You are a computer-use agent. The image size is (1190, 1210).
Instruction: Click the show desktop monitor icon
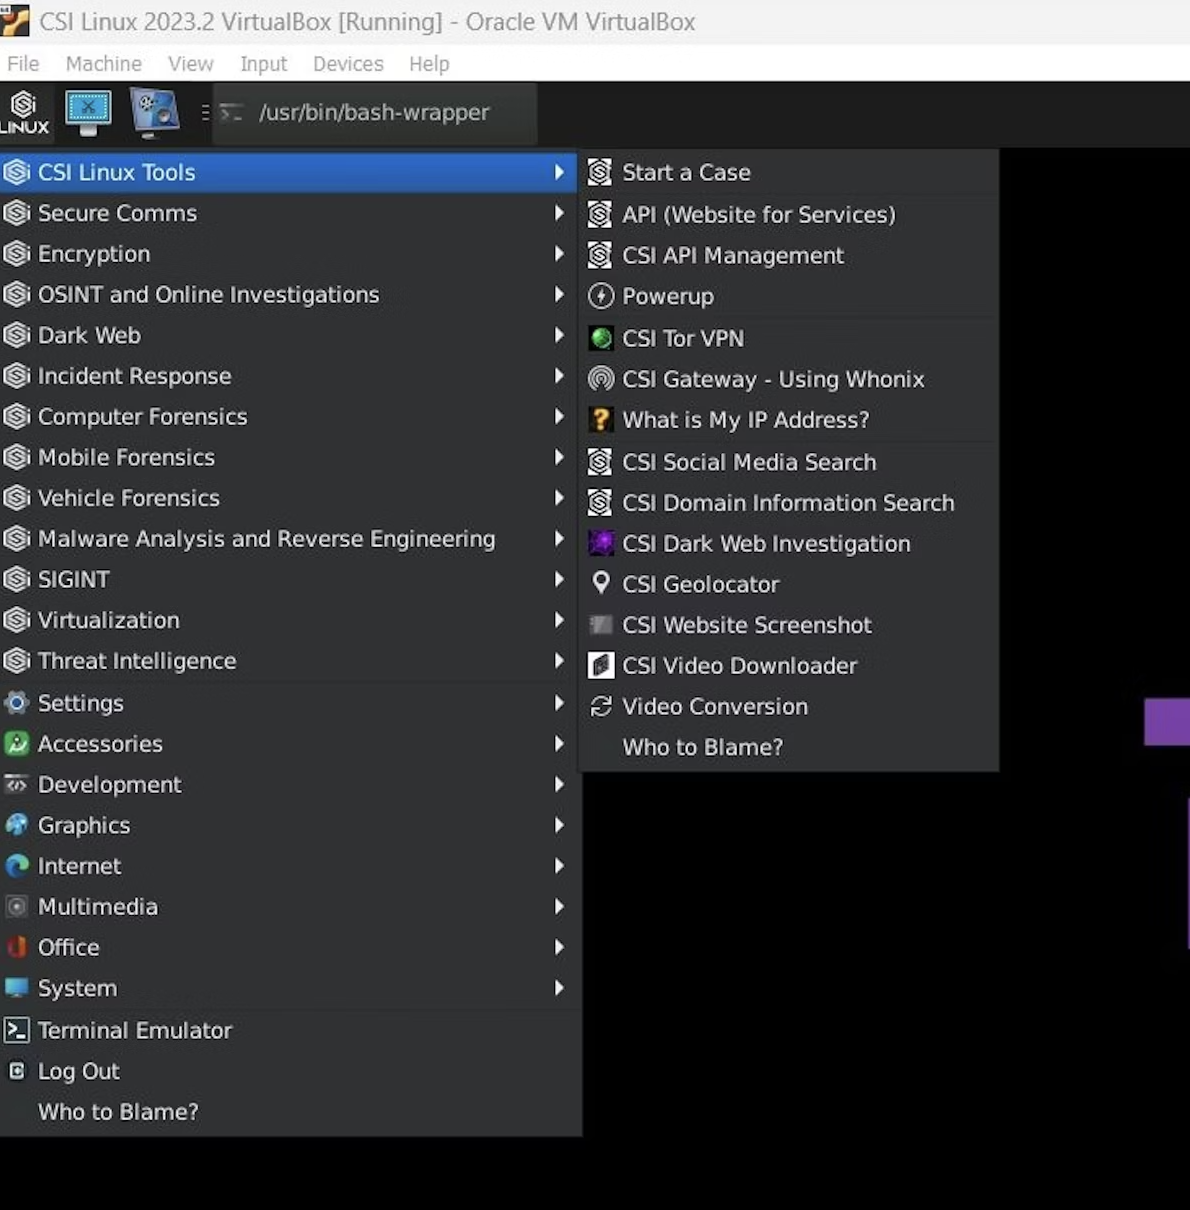[x=88, y=112]
